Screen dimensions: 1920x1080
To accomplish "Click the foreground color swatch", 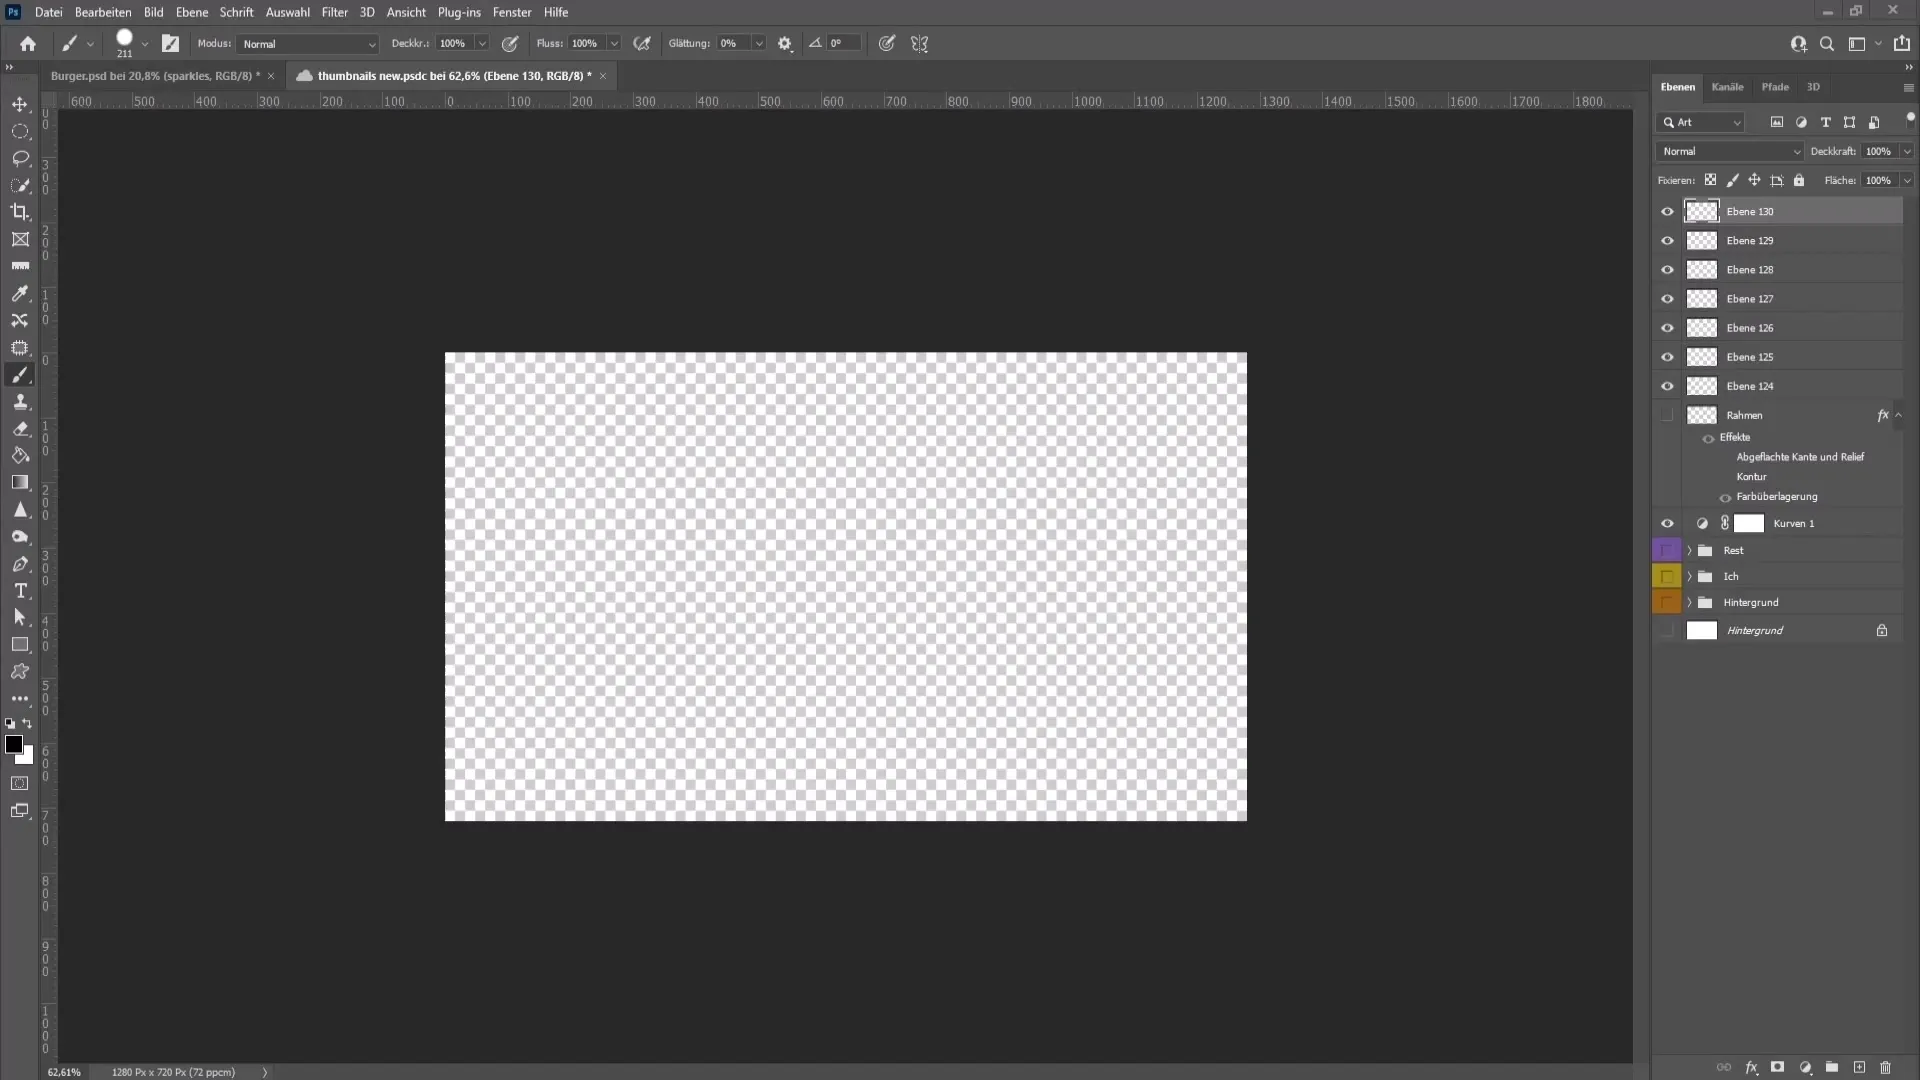I will [13, 744].
